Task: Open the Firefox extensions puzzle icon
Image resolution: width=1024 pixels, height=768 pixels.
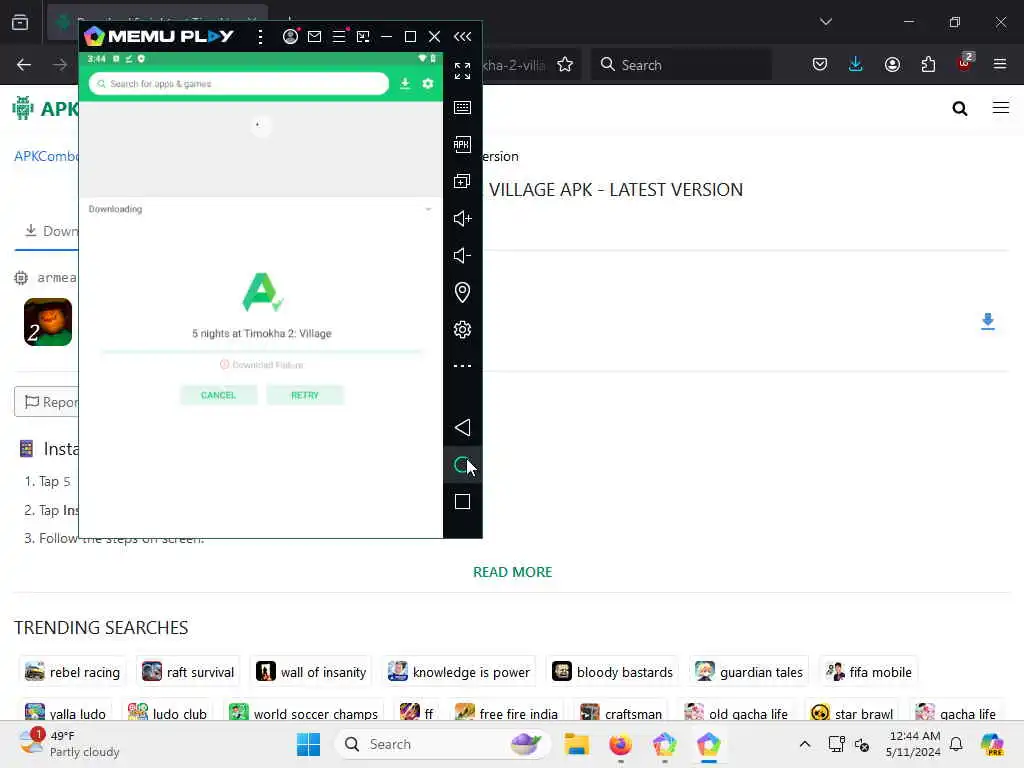Action: 928,65
